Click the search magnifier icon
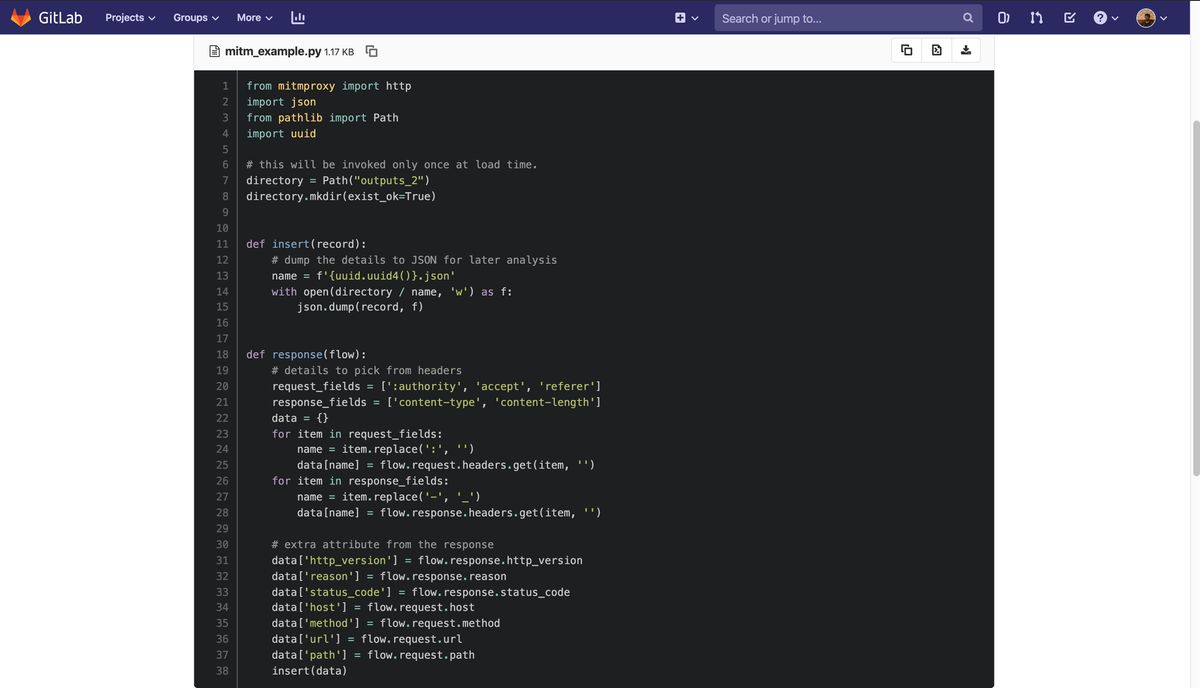 coord(967,17)
